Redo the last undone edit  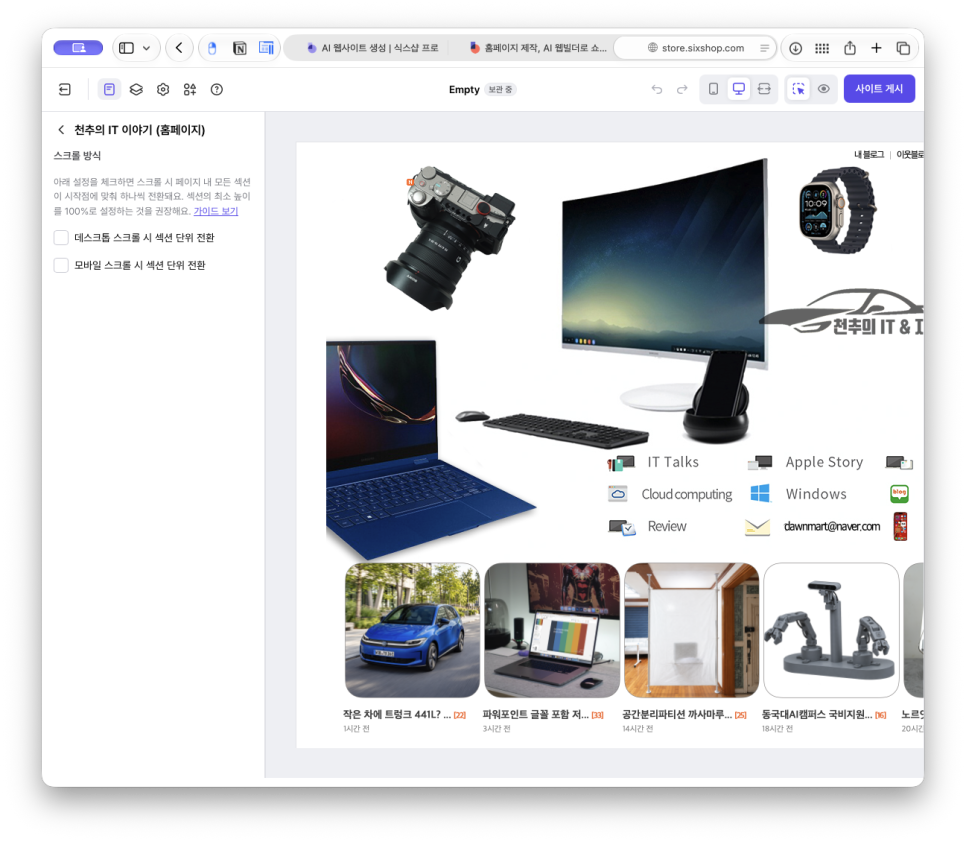pyautogui.click(x=682, y=89)
